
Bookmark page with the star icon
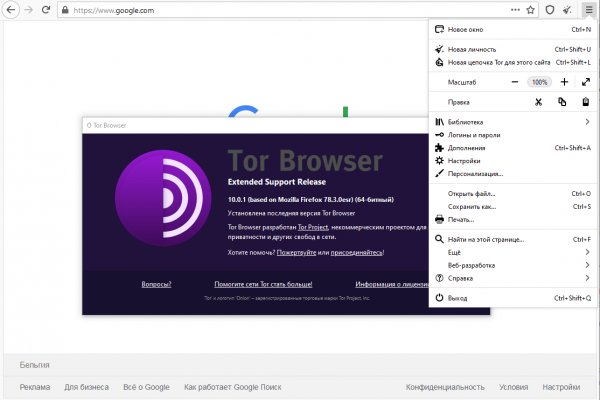coord(529,10)
